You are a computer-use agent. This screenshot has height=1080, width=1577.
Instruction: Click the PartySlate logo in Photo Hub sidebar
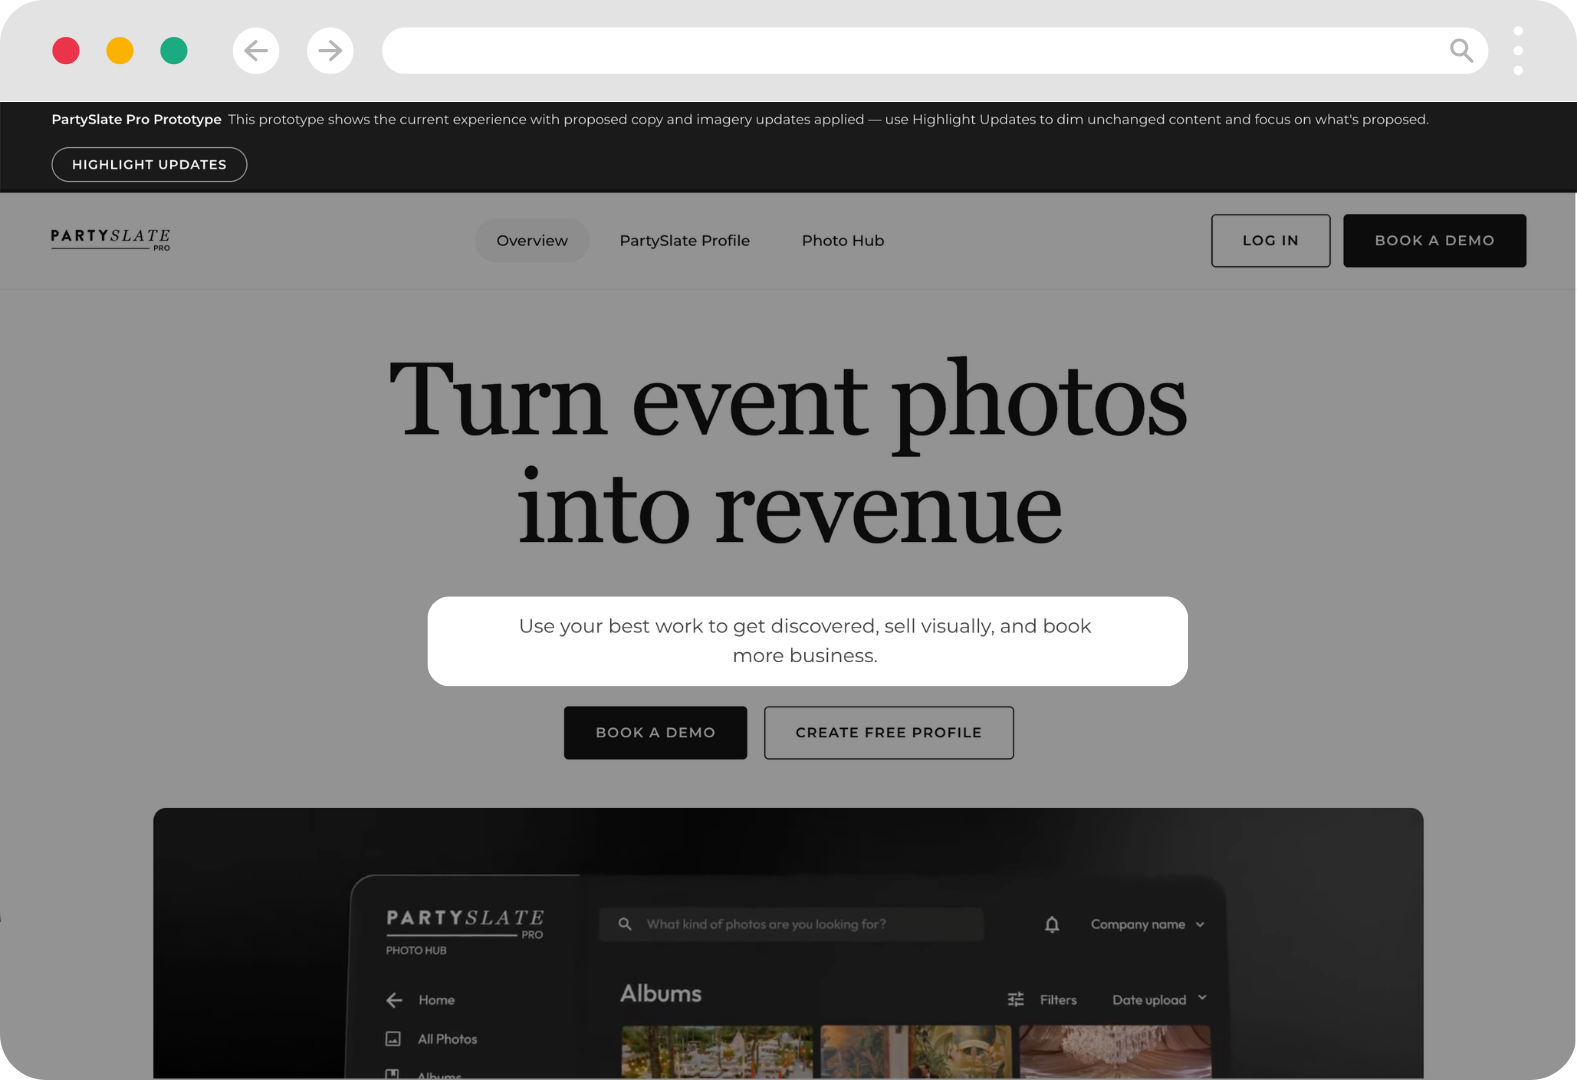(465, 923)
